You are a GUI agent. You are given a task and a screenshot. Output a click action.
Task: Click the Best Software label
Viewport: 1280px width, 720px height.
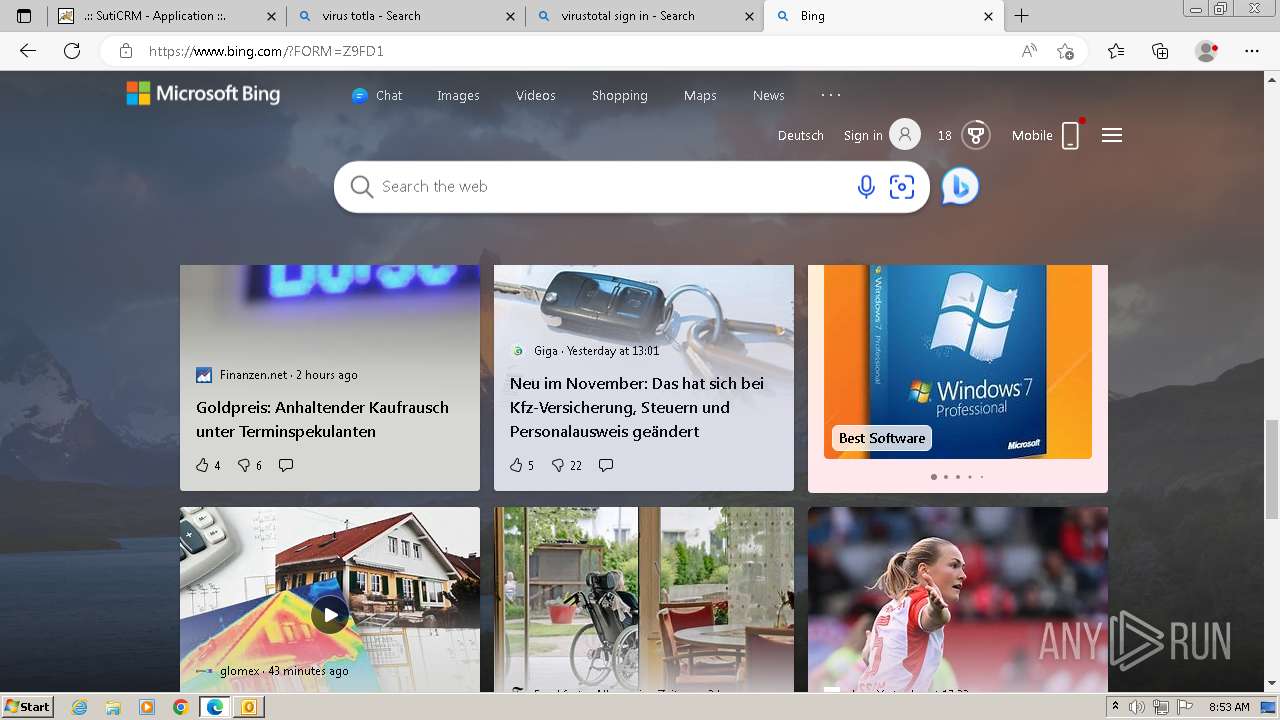click(x=882, y=438)
